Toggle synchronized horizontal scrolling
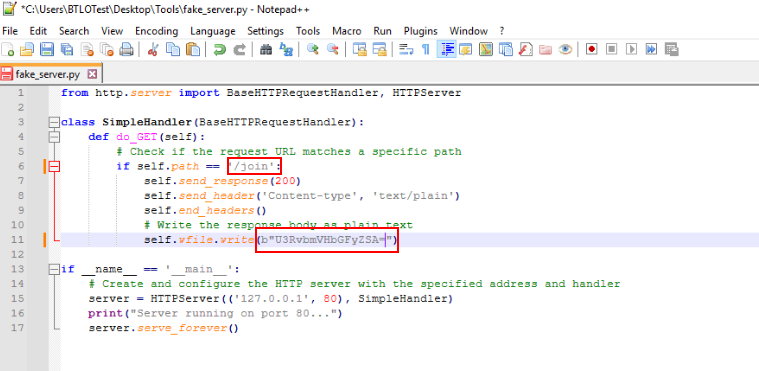Image resolution: width=759 pixels, height=371 pixels. click(379, 49)
